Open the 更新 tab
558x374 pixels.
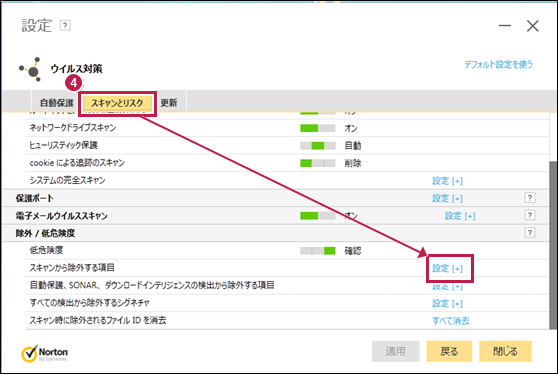tap(169, 103)
